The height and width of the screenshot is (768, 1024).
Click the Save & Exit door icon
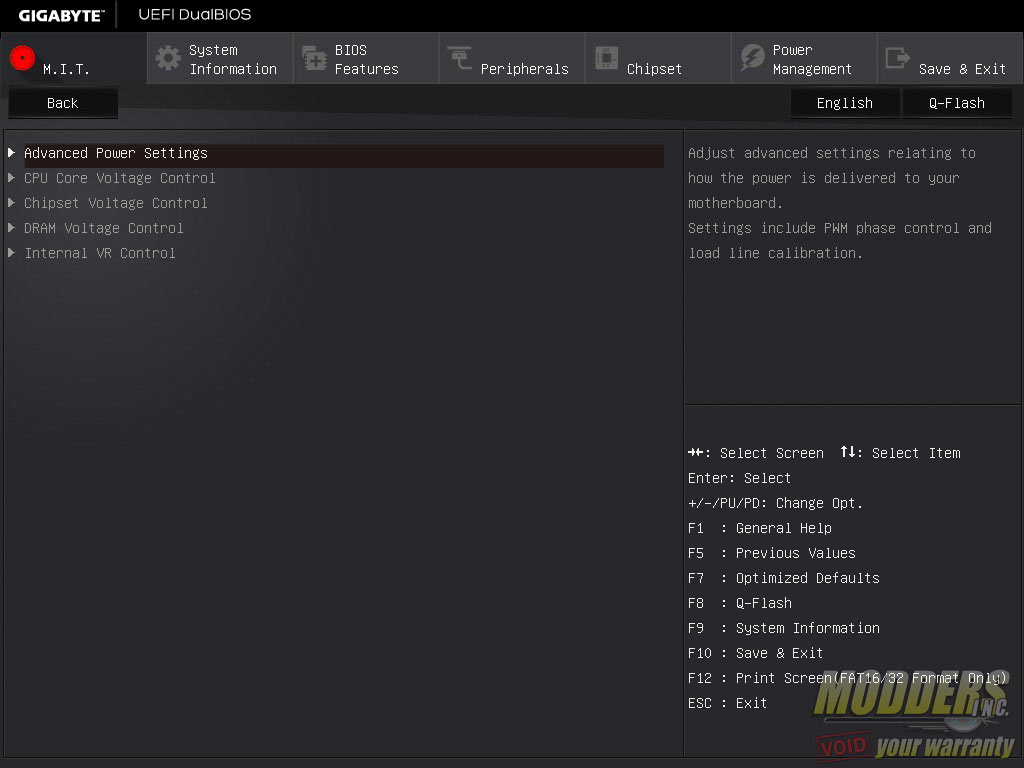897,58
